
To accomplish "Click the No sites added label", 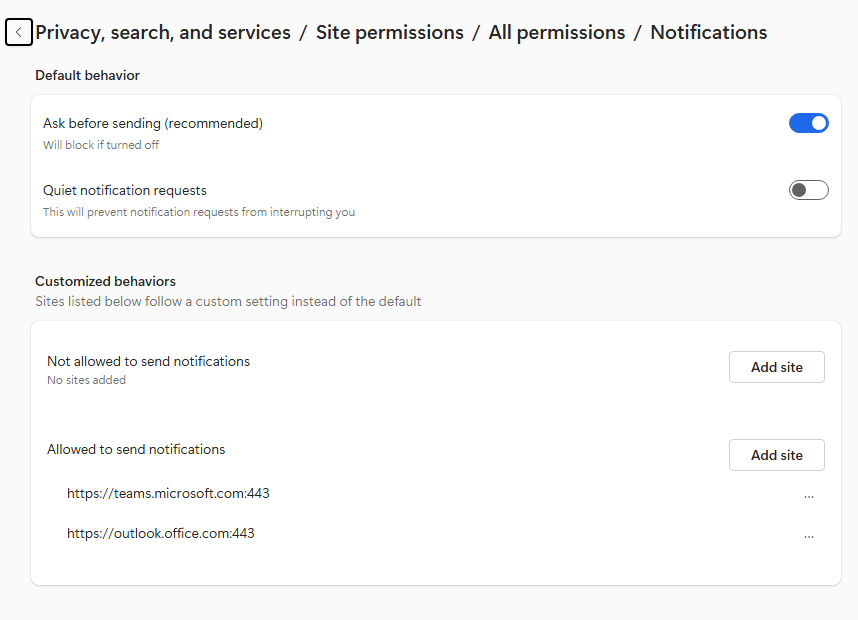I will click(x=86, y=379).
